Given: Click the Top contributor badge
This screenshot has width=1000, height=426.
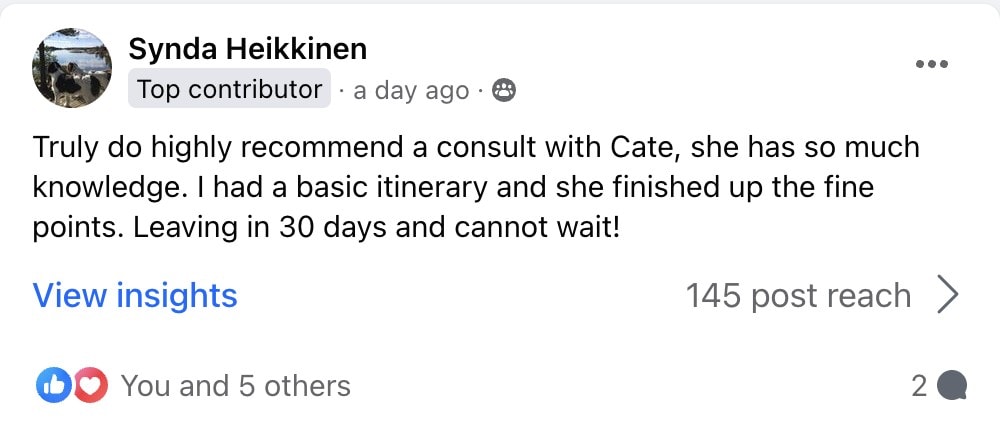Looking at the screenshot, I should coord(230,89).
